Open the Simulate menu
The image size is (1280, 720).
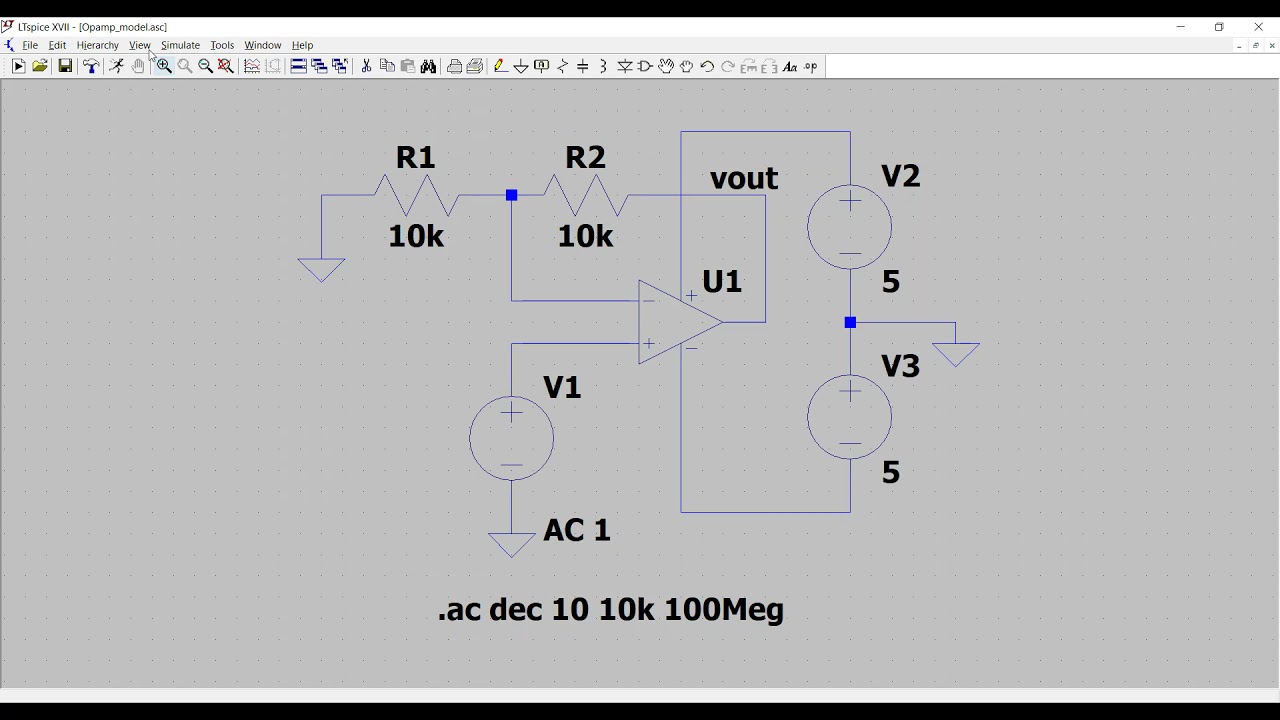click(x=180, y=45)
